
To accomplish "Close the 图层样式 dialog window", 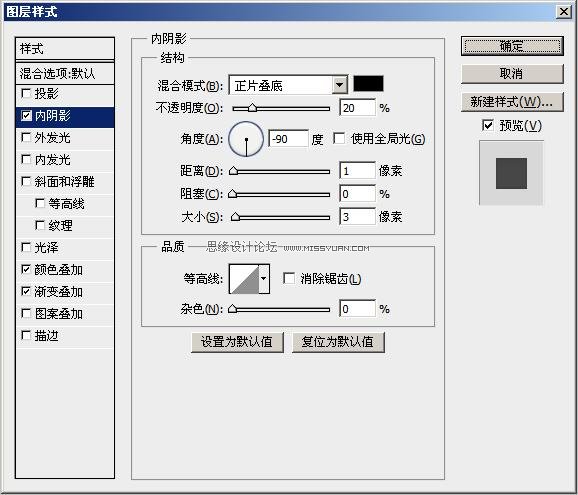I will coord(564,12).
